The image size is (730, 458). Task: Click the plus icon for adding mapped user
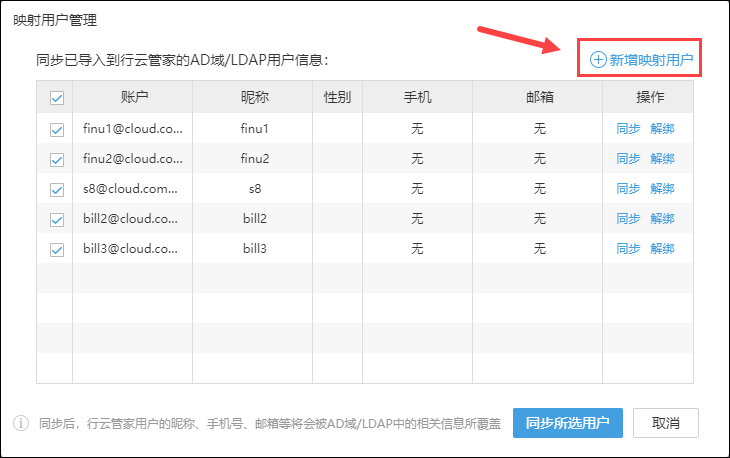point(598,59)
